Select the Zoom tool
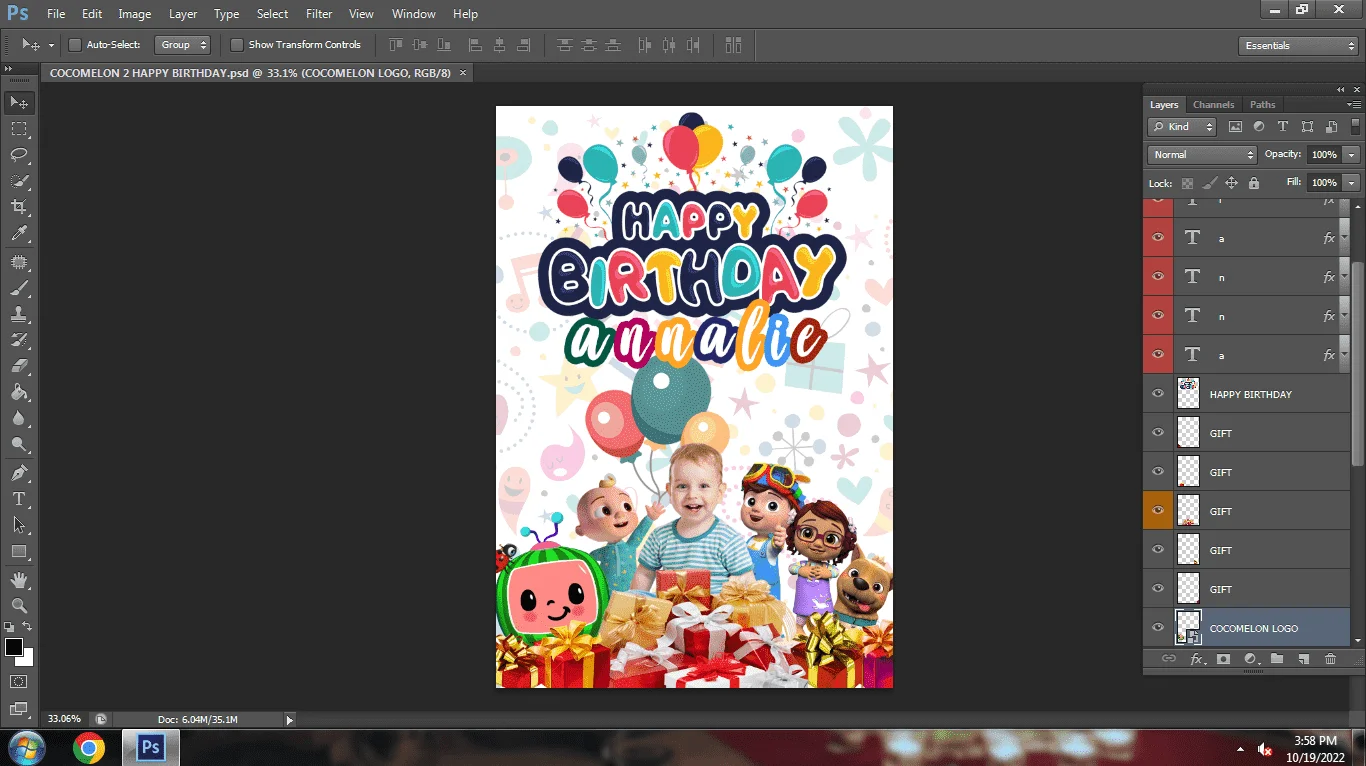 (x=19, y=606)
